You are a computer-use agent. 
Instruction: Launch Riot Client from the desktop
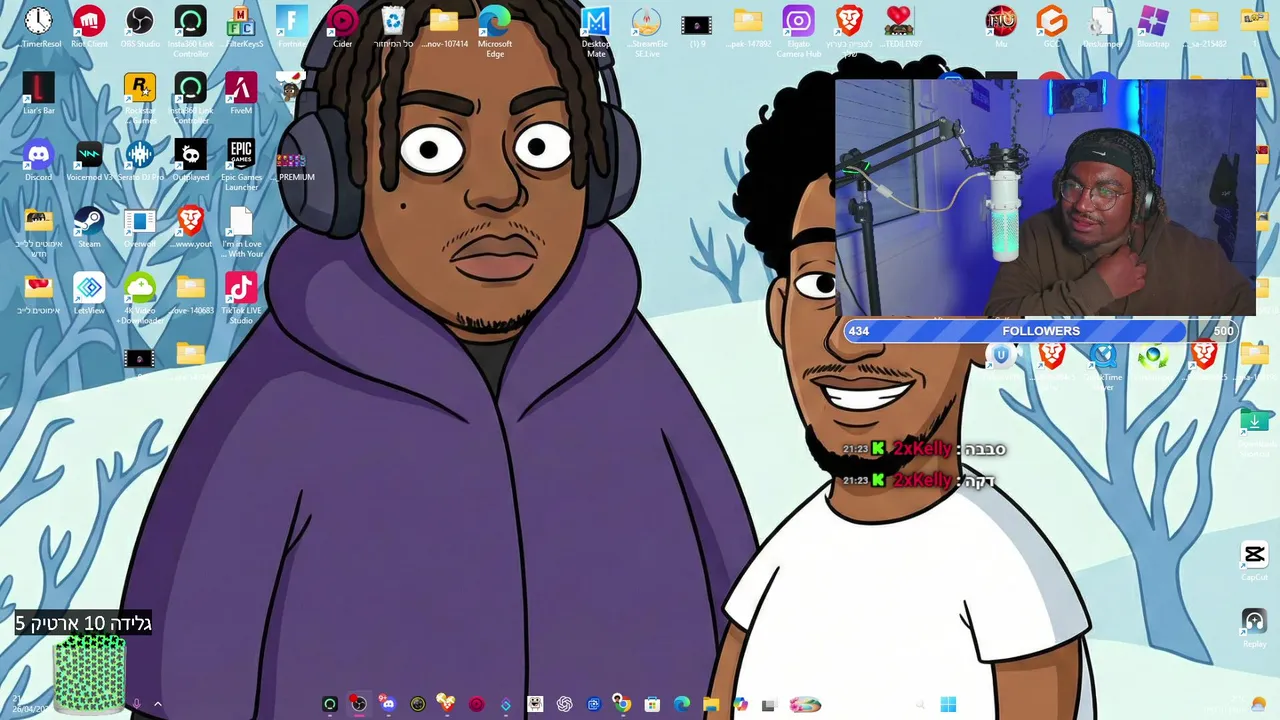pyautogui.click(x=89, y=27)
